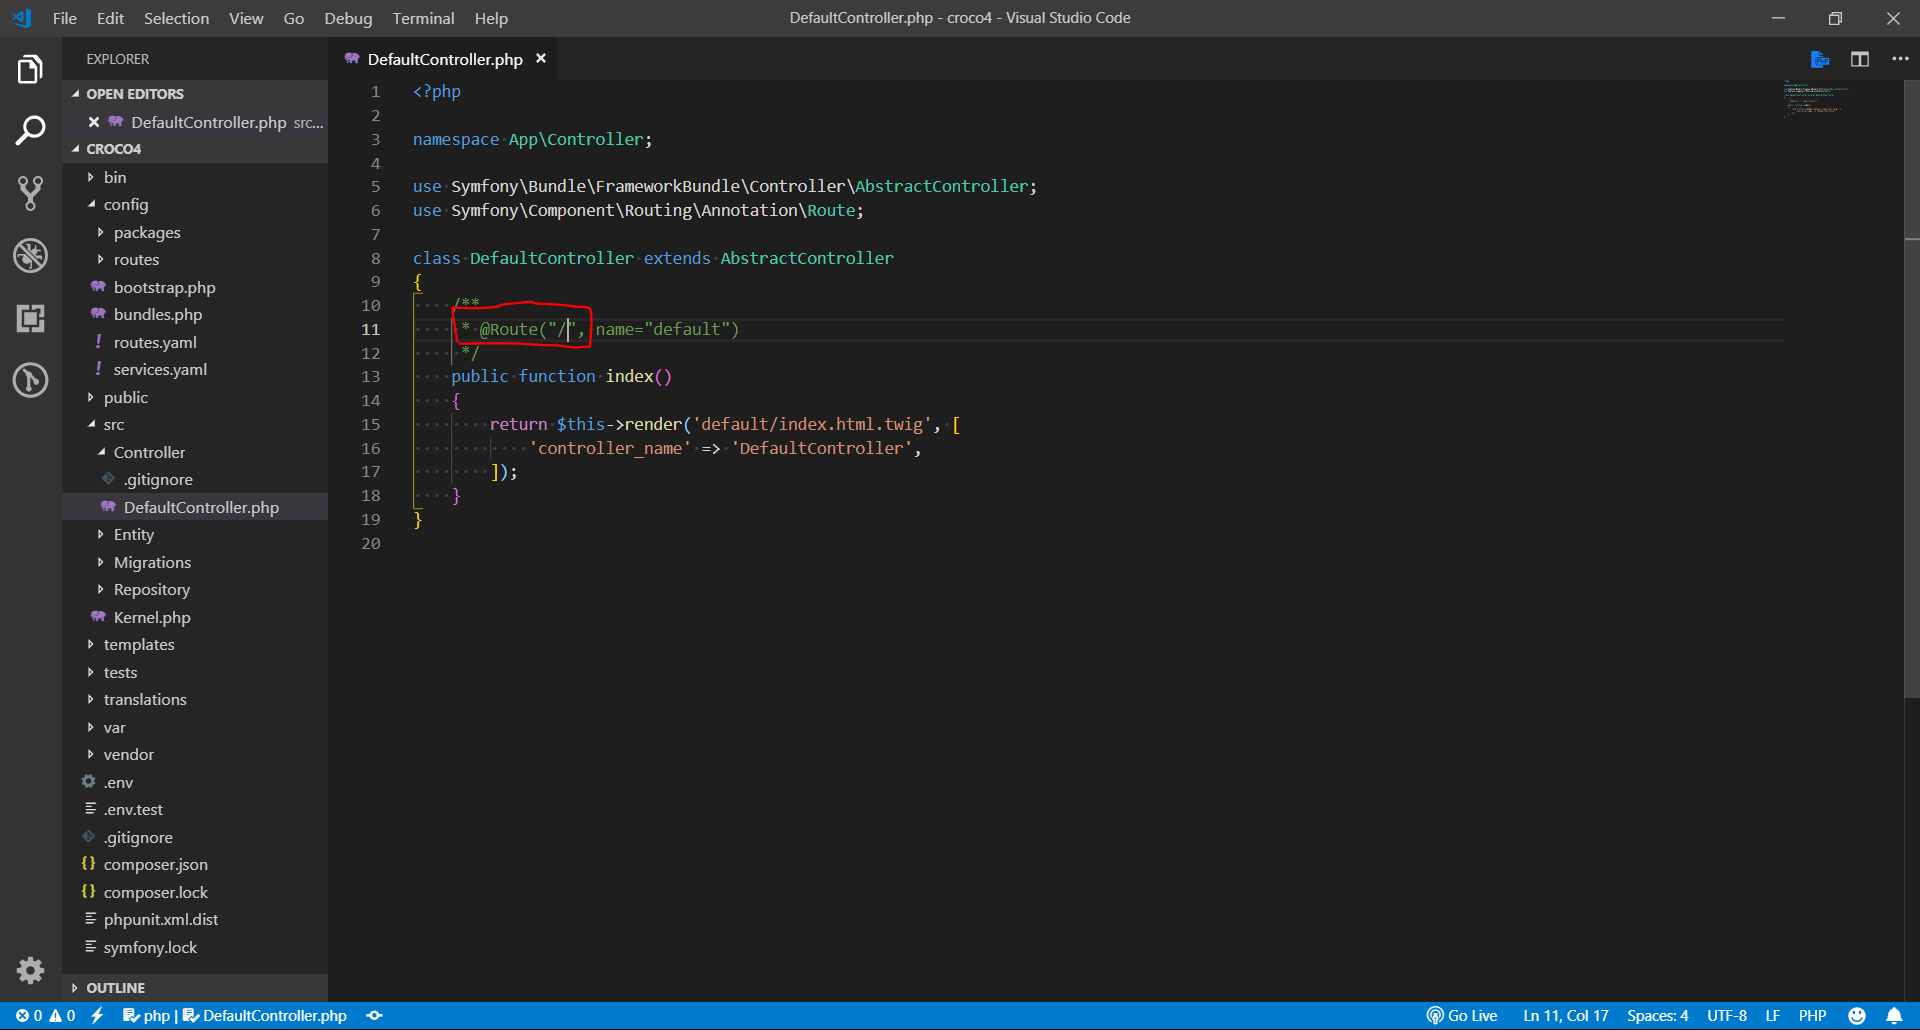The width and height of the screenshot is (1920, 1030).
Task: Open the Terminal menu
Action: [423, 18]
